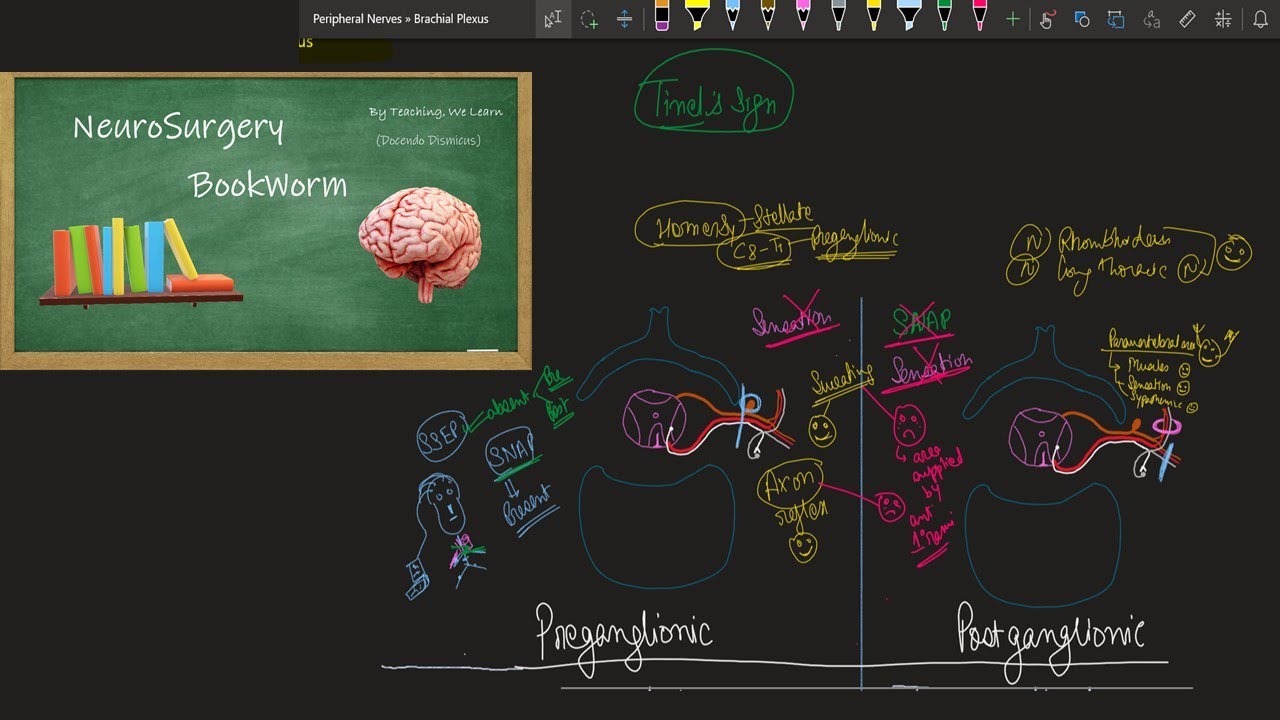The image size is (1280, 720).
Task: Add a new pen with plus icon
Action: click(1013, 19)
